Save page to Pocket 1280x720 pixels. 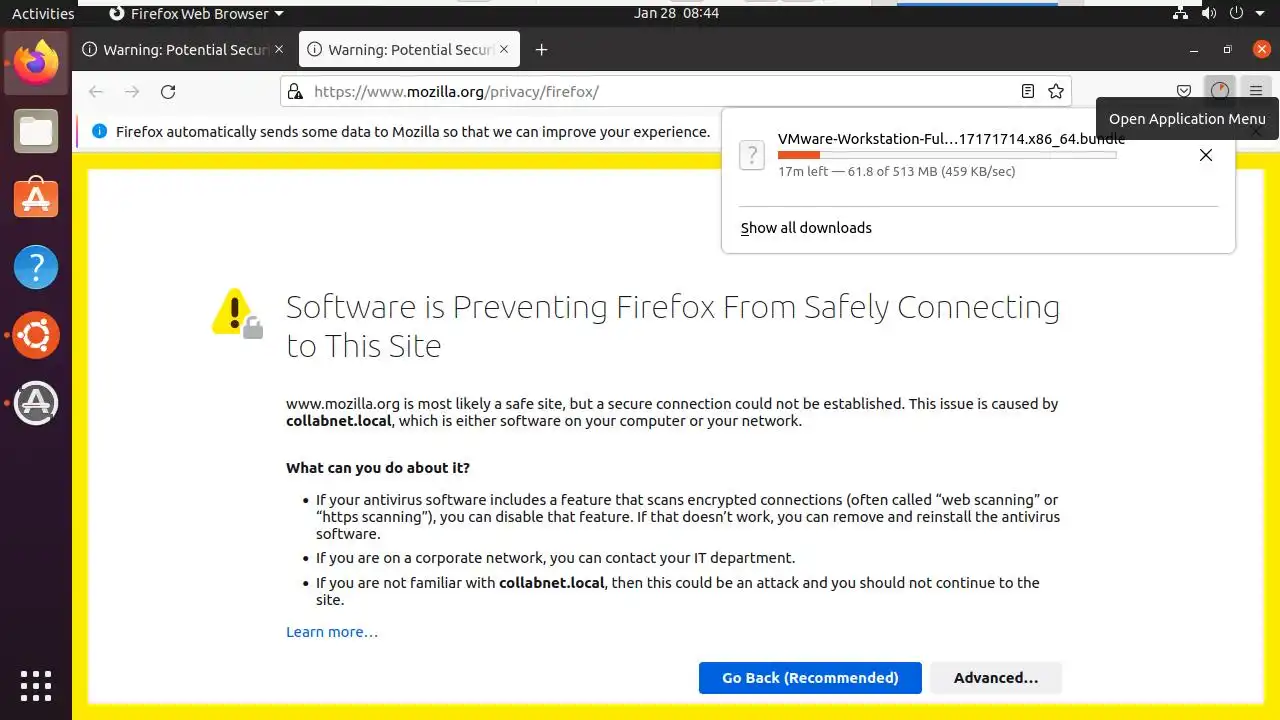click(x=1184, y=92)
